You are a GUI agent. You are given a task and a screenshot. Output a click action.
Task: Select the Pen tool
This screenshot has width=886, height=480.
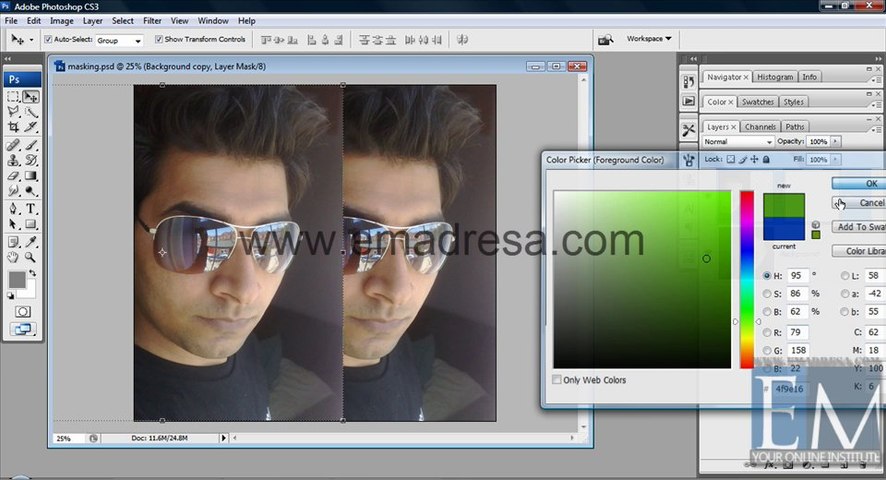click(14, 209)
